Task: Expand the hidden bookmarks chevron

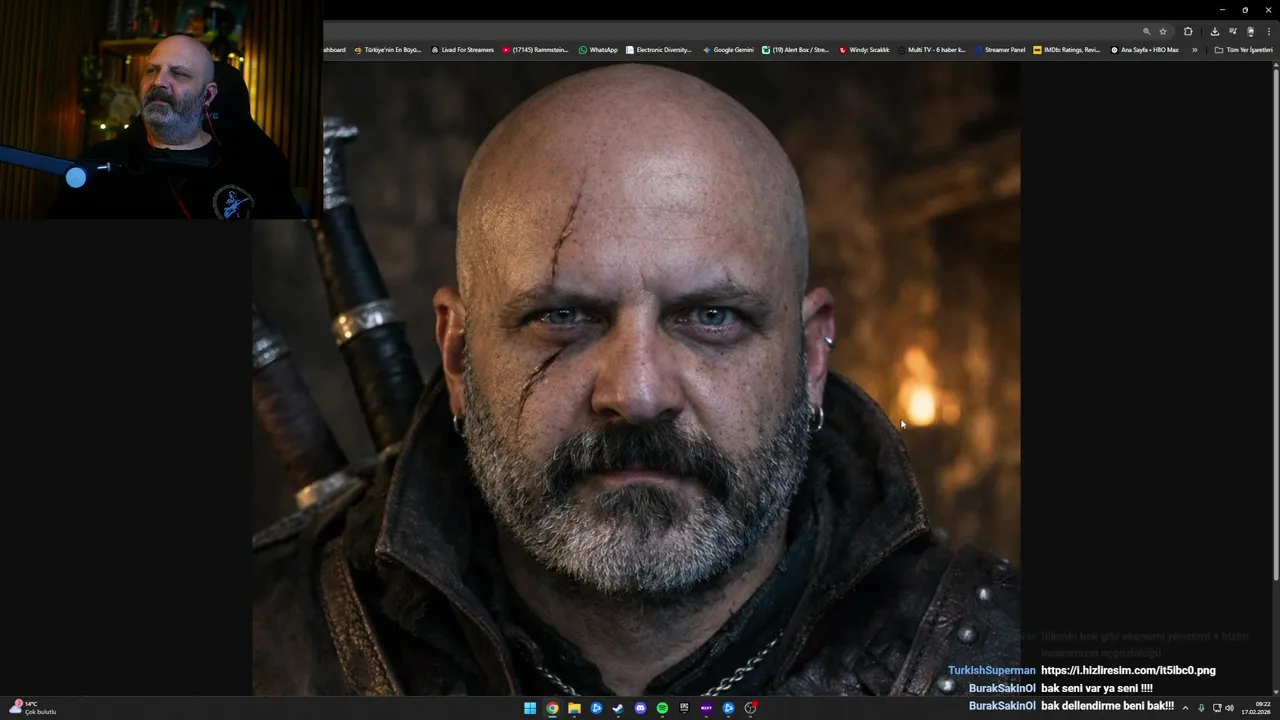Action: coord(1194,49)
